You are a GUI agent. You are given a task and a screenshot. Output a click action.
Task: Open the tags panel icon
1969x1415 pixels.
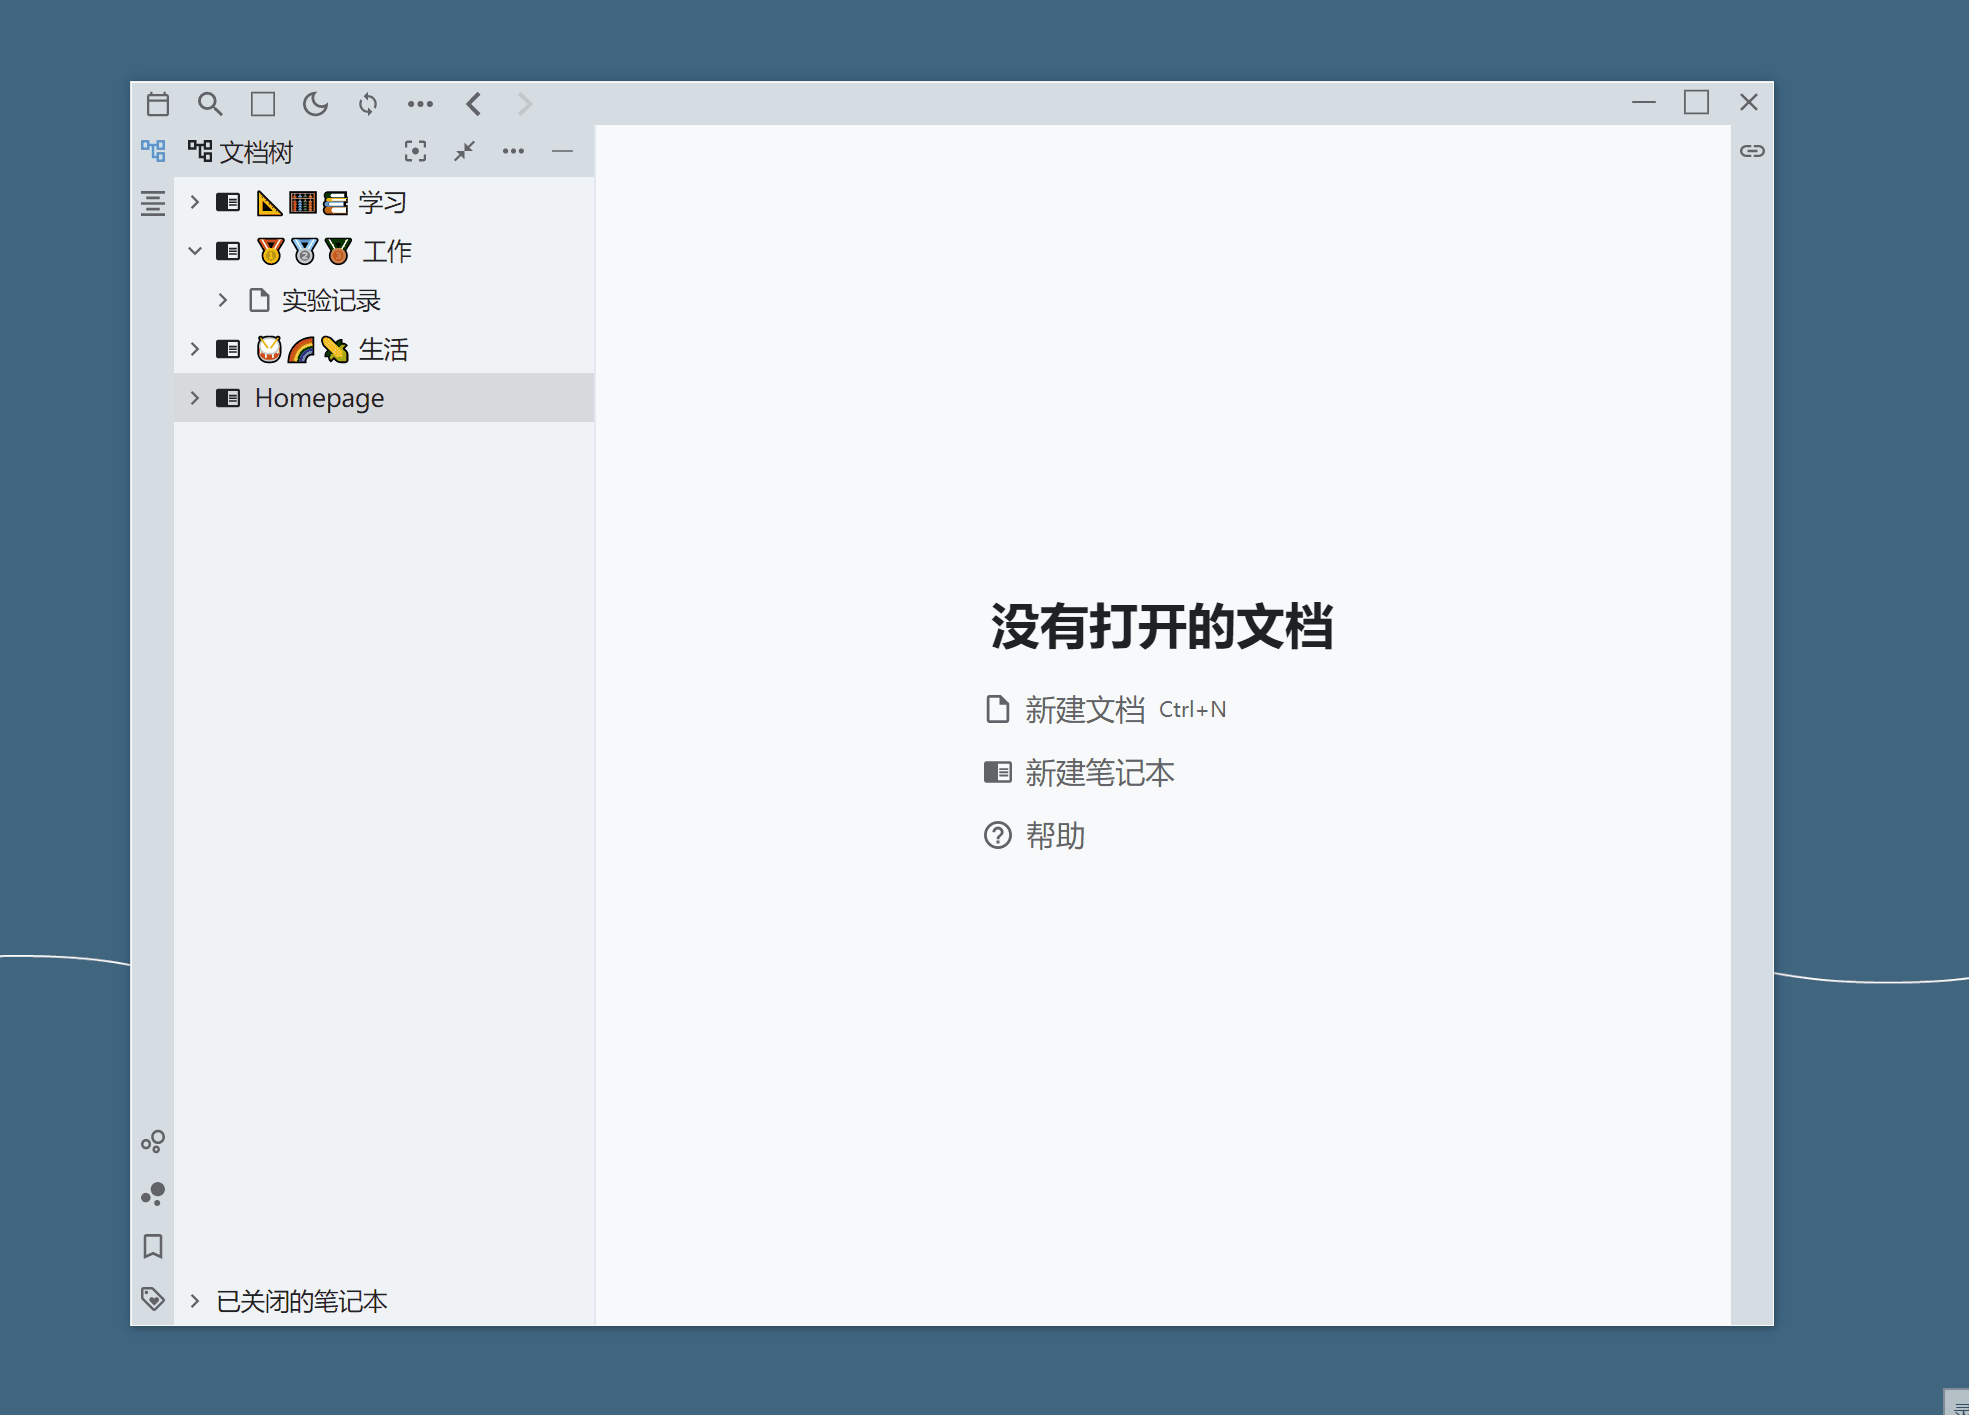click(x=153, y=1299)
